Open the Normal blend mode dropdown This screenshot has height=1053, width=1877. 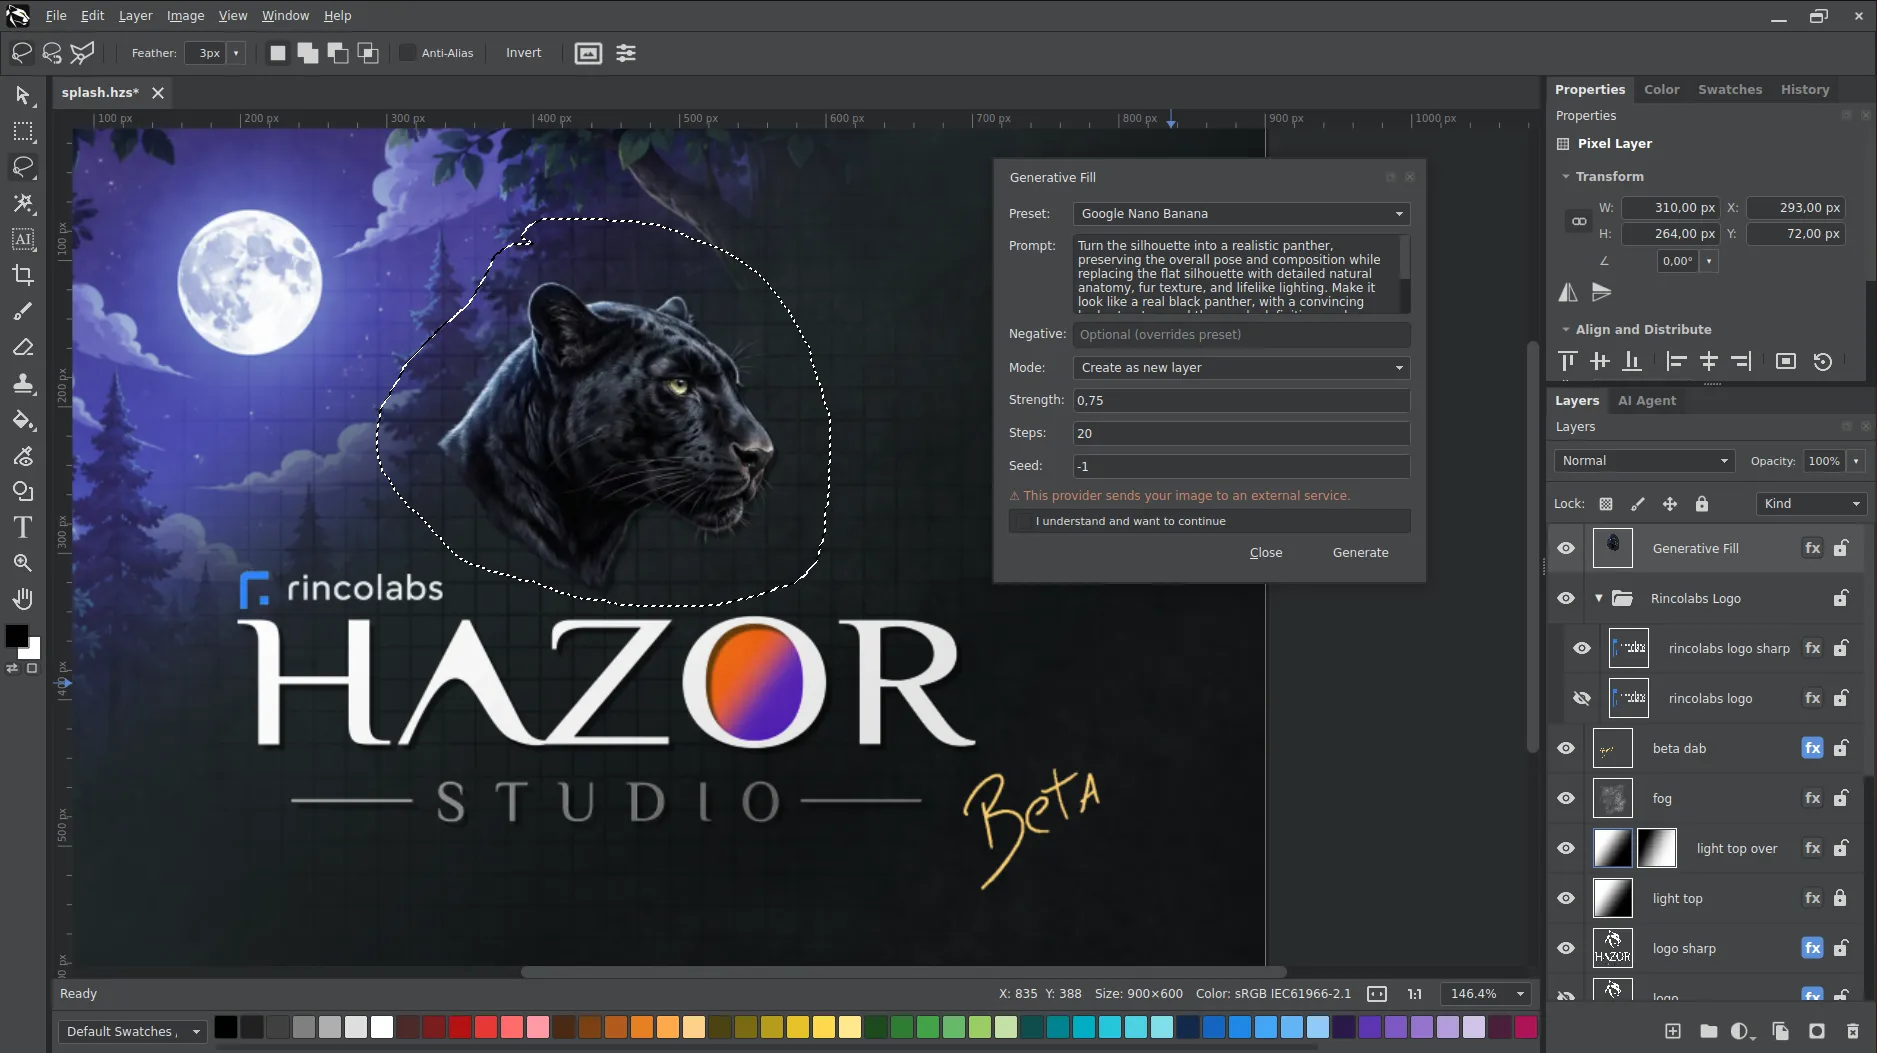coord(1644,461)
